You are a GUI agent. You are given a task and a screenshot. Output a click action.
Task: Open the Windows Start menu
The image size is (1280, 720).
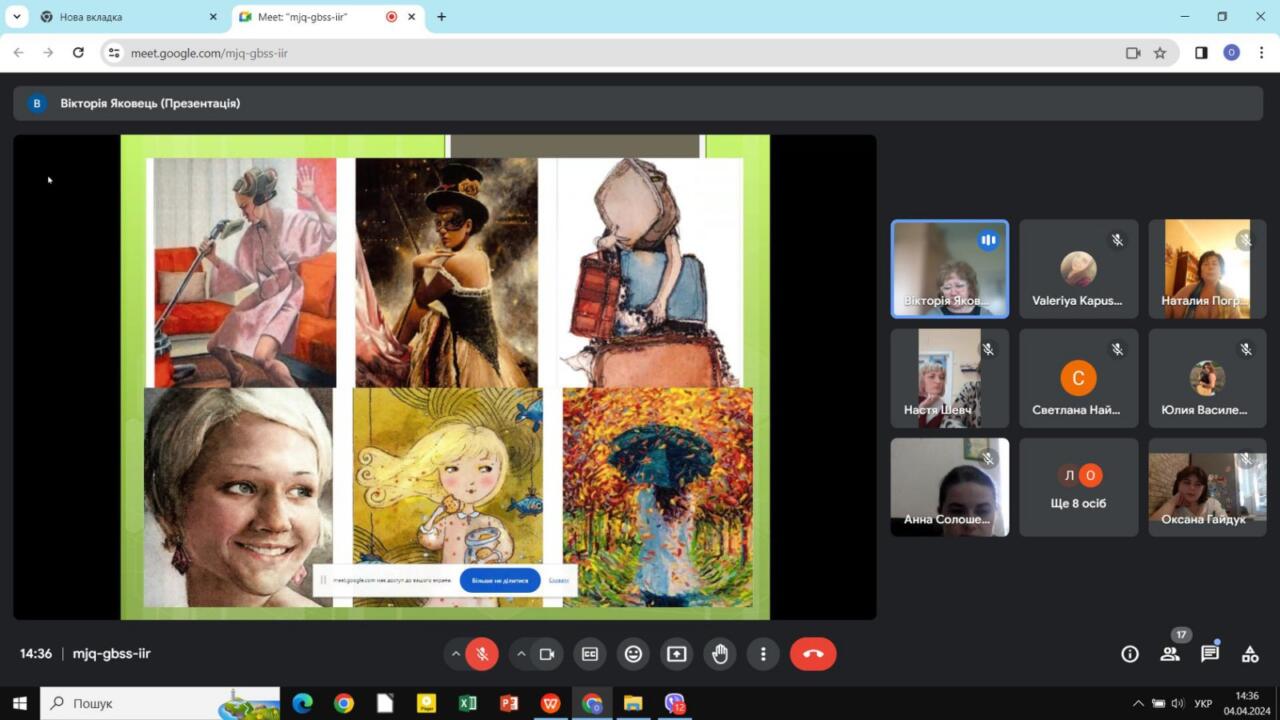pyautogui.click(x=19, y=703)
